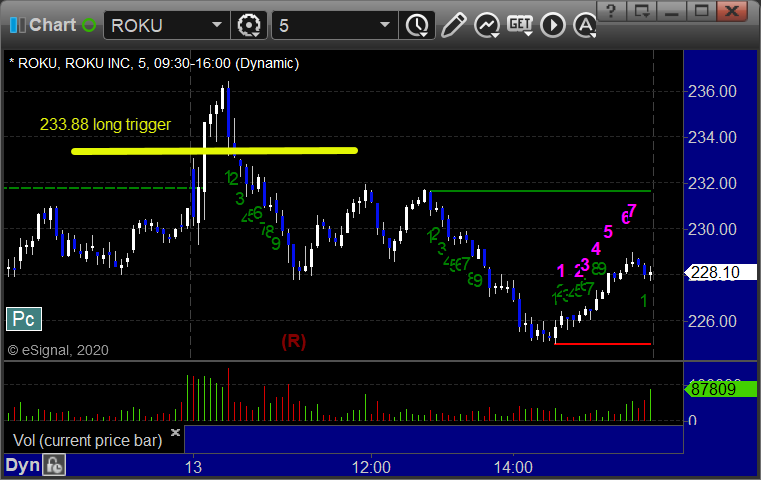
Task: Click the 13 date axis label
Action: click(x=193, y=467)
